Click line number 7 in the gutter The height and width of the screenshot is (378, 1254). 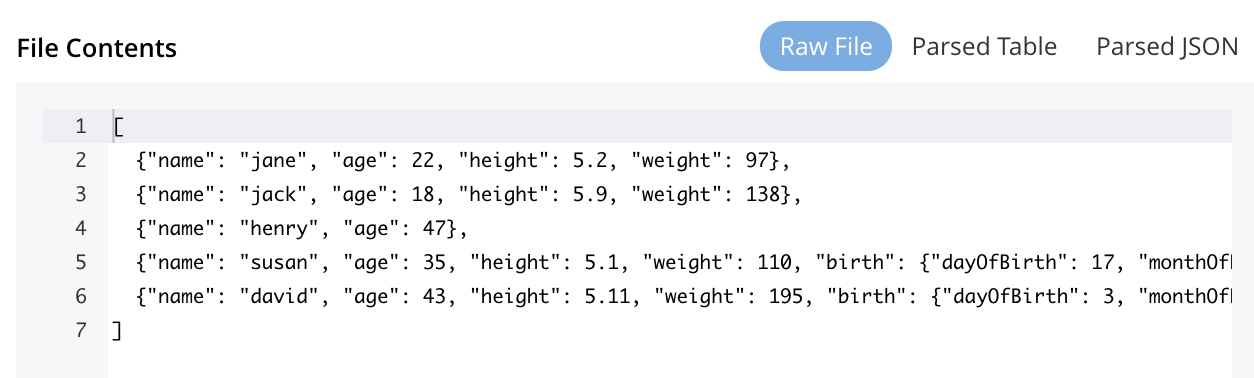81,331
